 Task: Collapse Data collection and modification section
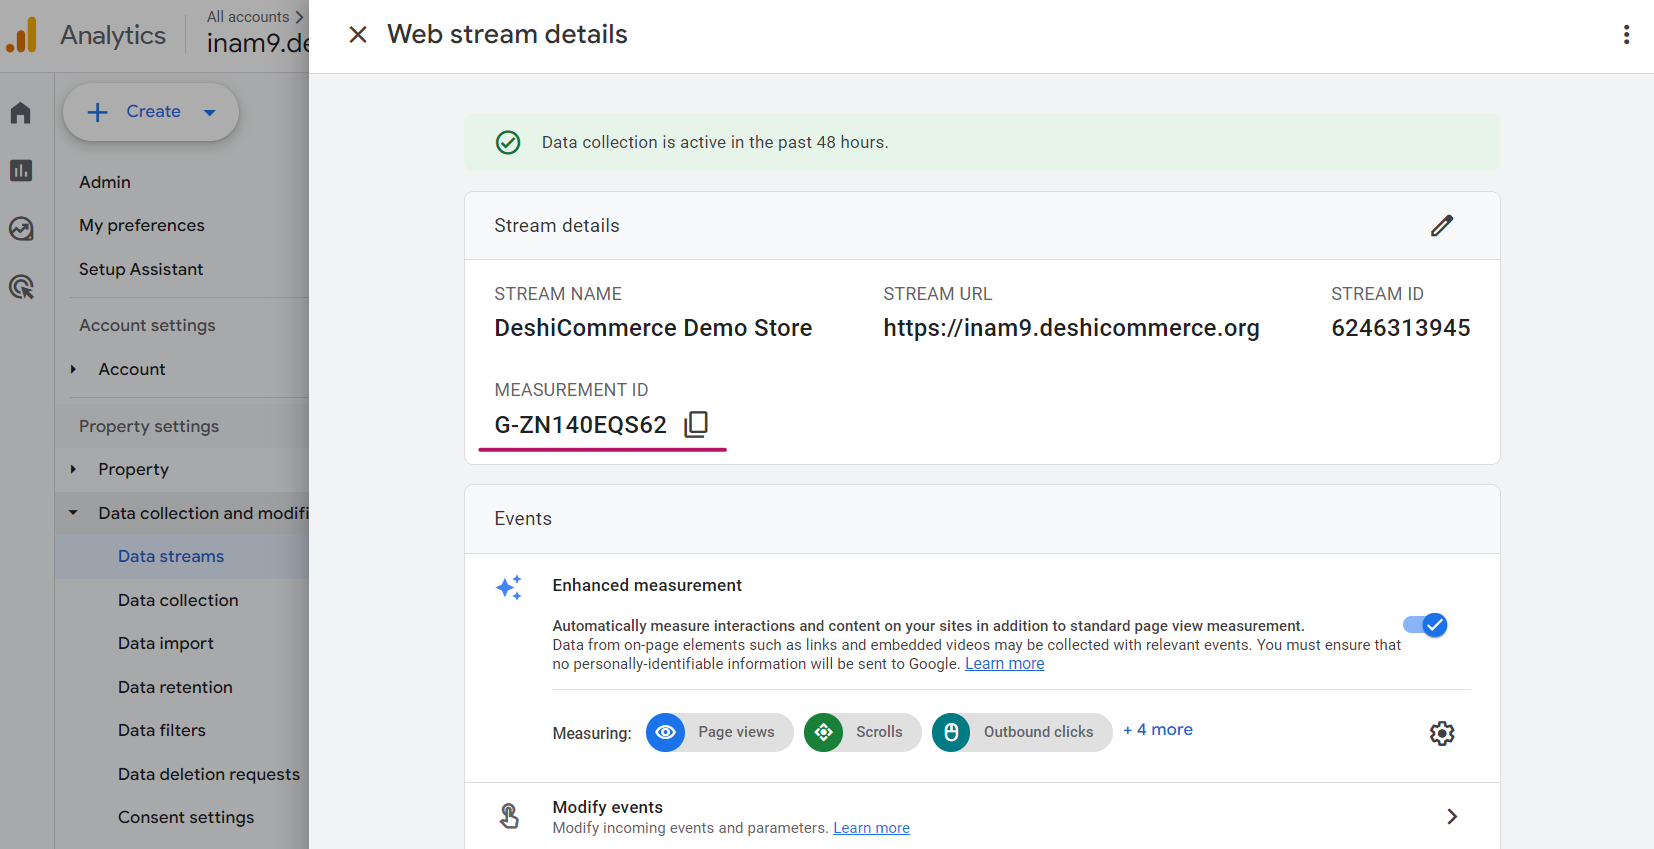[73, 513]
